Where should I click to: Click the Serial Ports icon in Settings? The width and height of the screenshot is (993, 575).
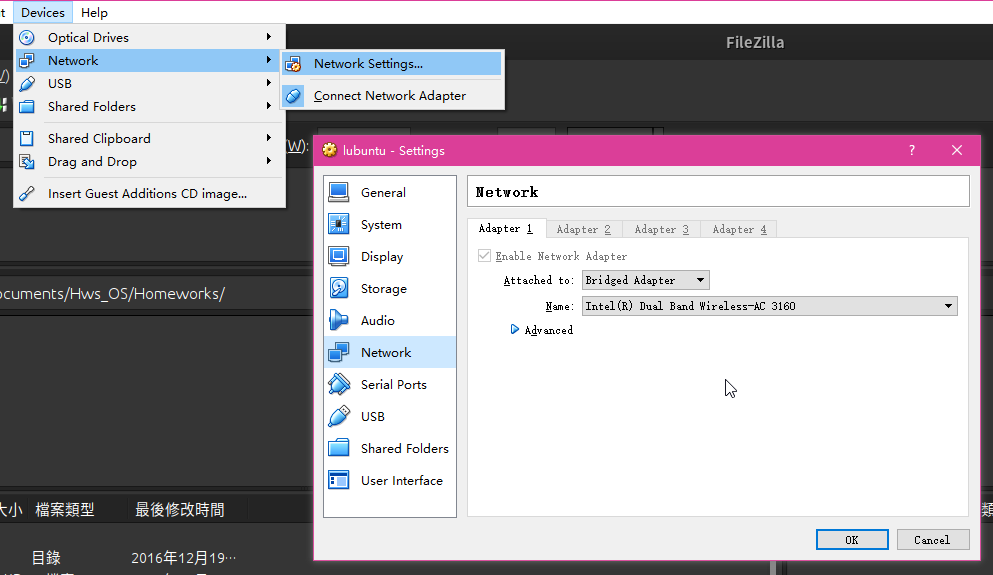(339, 384)
